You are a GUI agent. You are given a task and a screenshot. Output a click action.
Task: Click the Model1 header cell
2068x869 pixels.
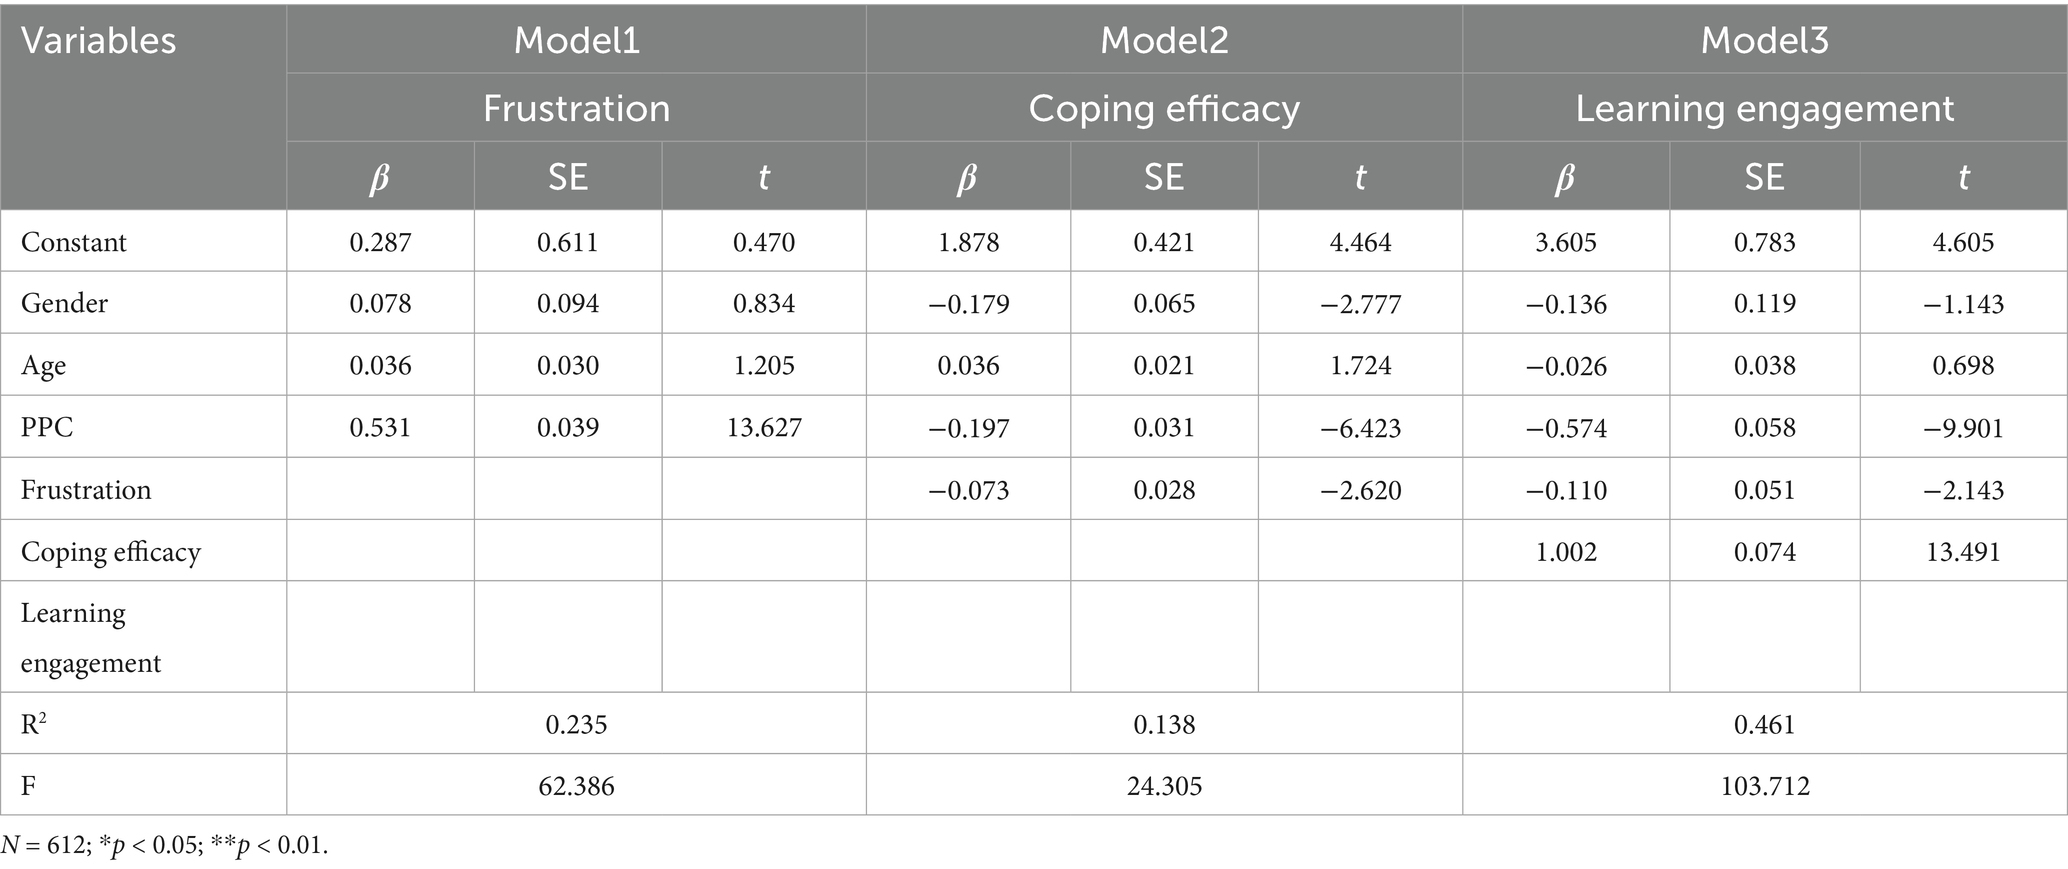(576, 40)
